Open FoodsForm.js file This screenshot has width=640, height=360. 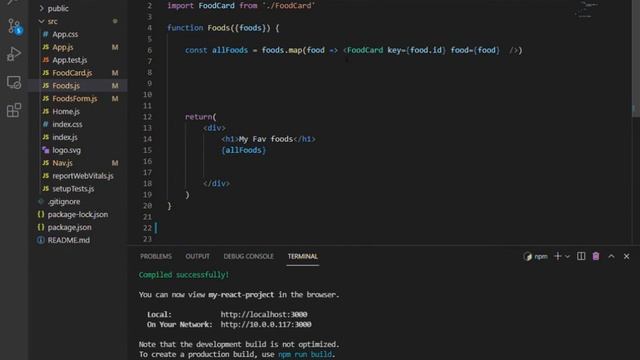74,99
